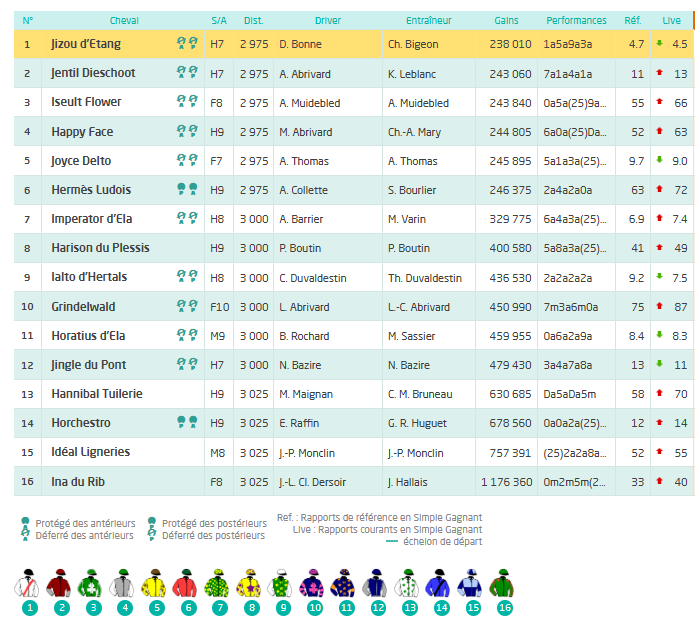Open horse Ina du Rib
Screen dimensions: 695x644
[x=81, y=482]
